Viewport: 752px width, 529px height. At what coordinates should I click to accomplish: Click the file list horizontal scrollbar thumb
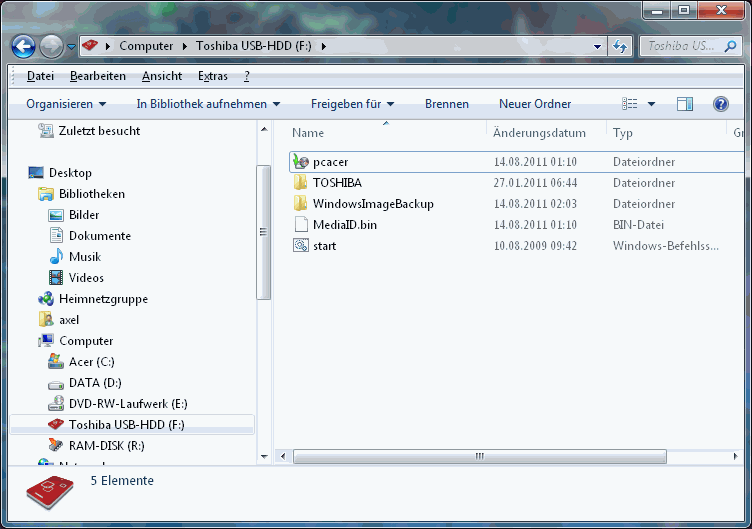480,457
